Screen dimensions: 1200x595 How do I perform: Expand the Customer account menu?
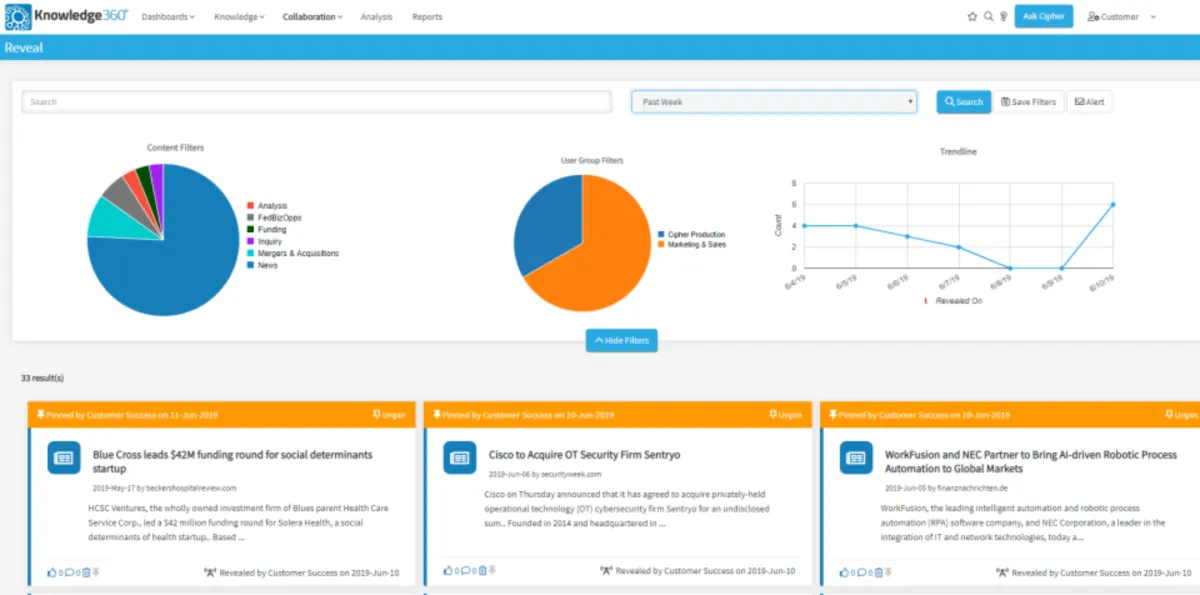coord(1121,17)
